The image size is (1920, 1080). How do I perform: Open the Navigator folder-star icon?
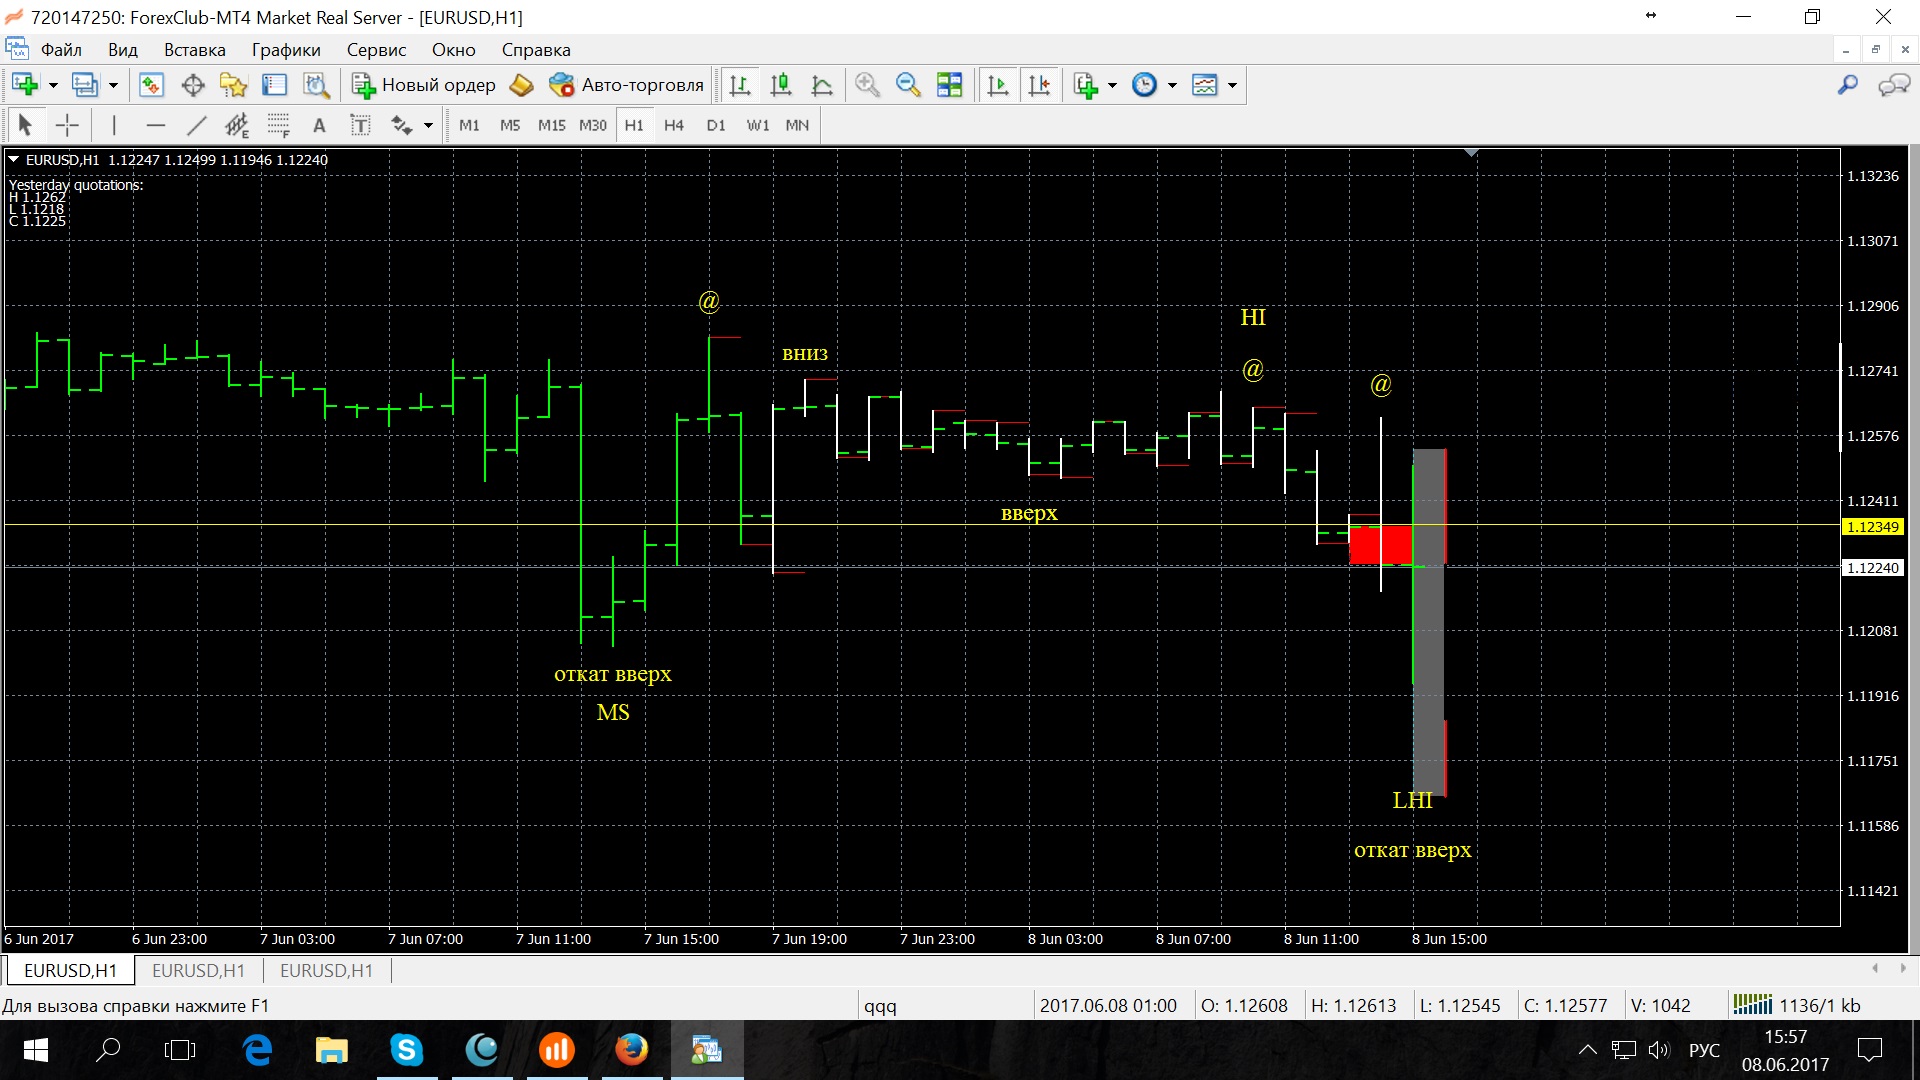[233, 85]
